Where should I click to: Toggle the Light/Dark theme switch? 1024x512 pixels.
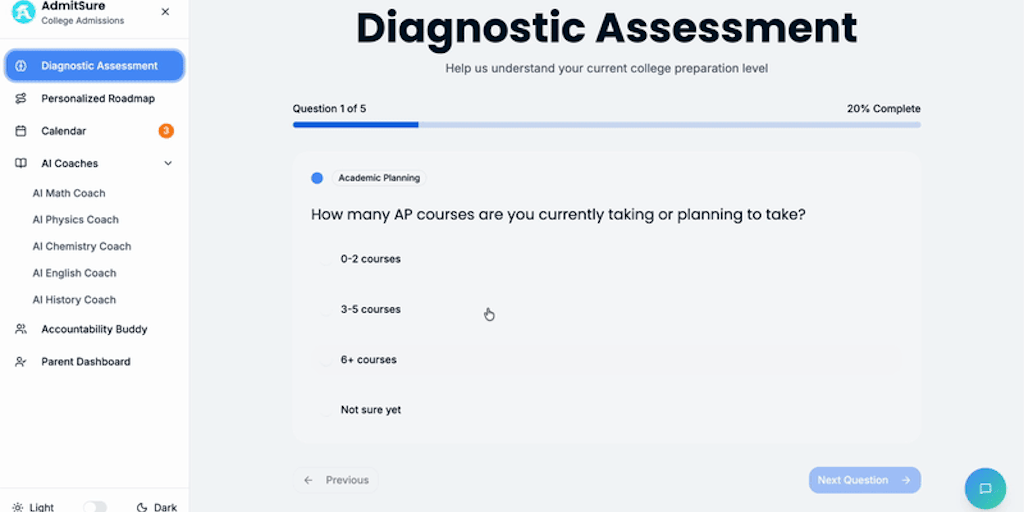[x=95, y=507]
